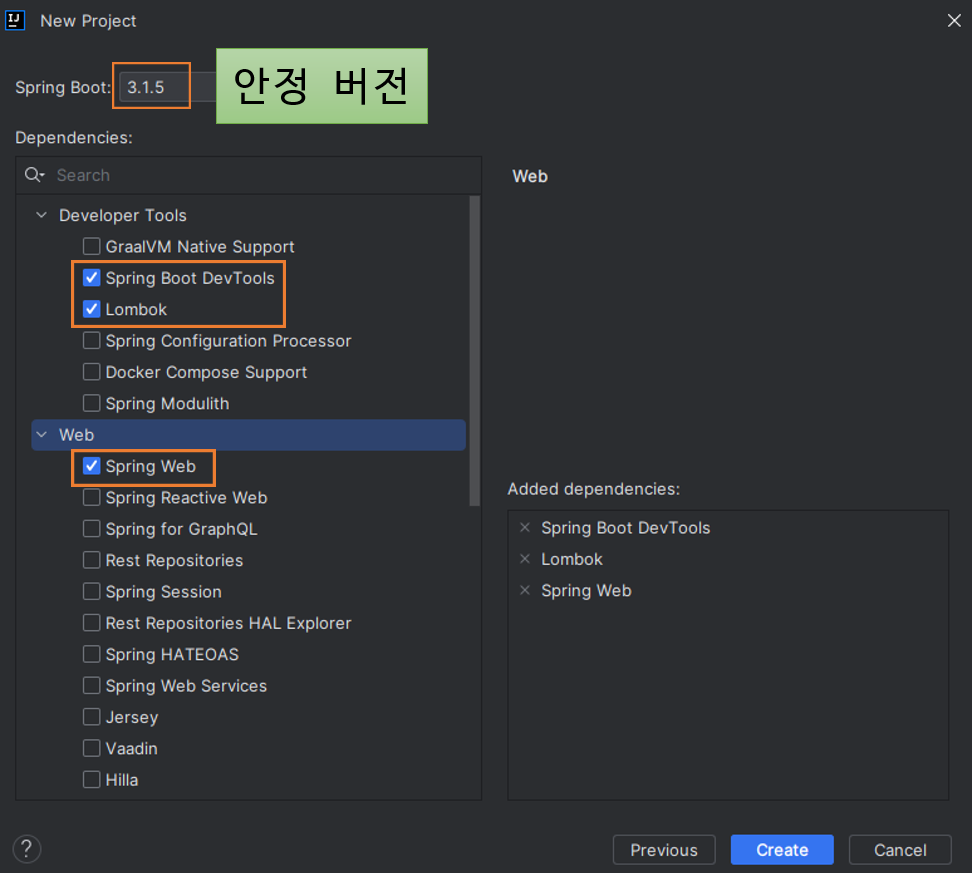Tick the Hilla checkbox
Image resolution: width=972 pixels, height=873 pixels.
pos(92,779)
